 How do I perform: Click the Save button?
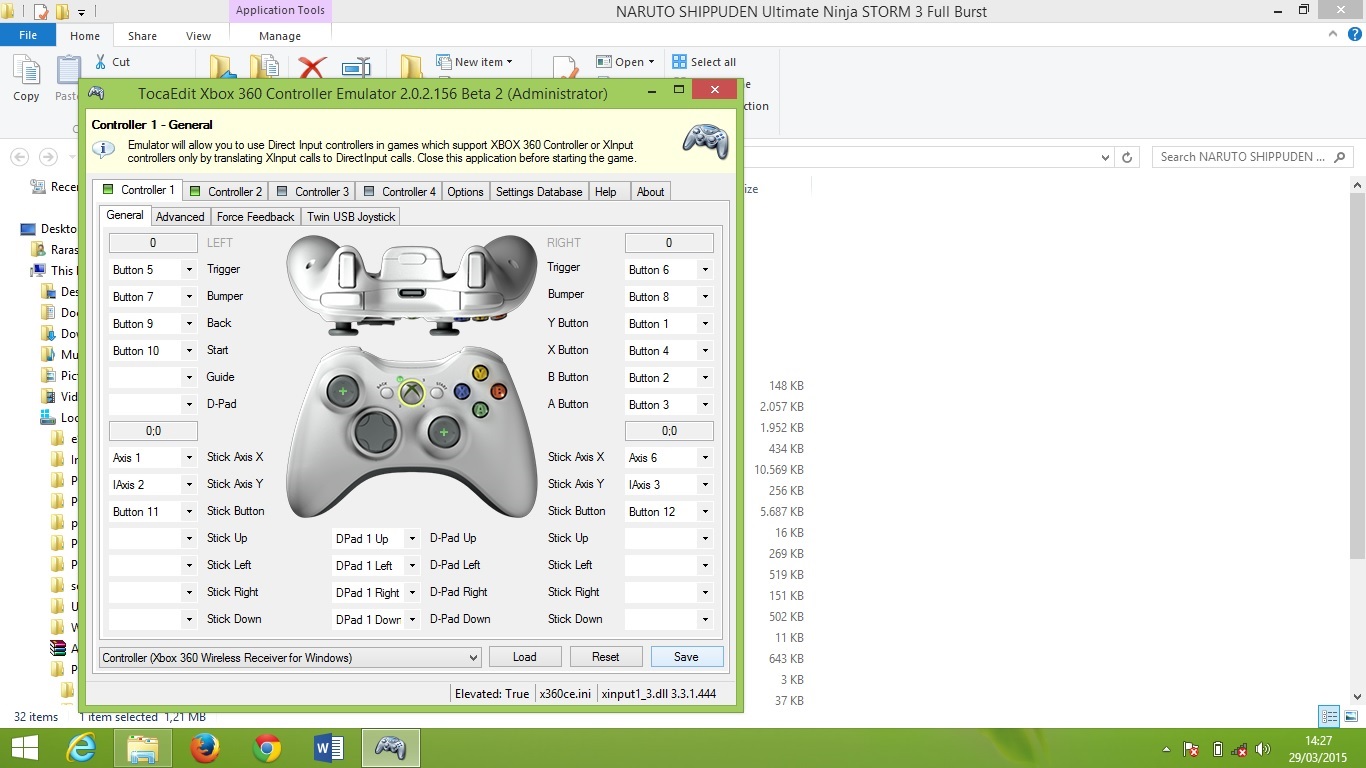click(686, 657)
